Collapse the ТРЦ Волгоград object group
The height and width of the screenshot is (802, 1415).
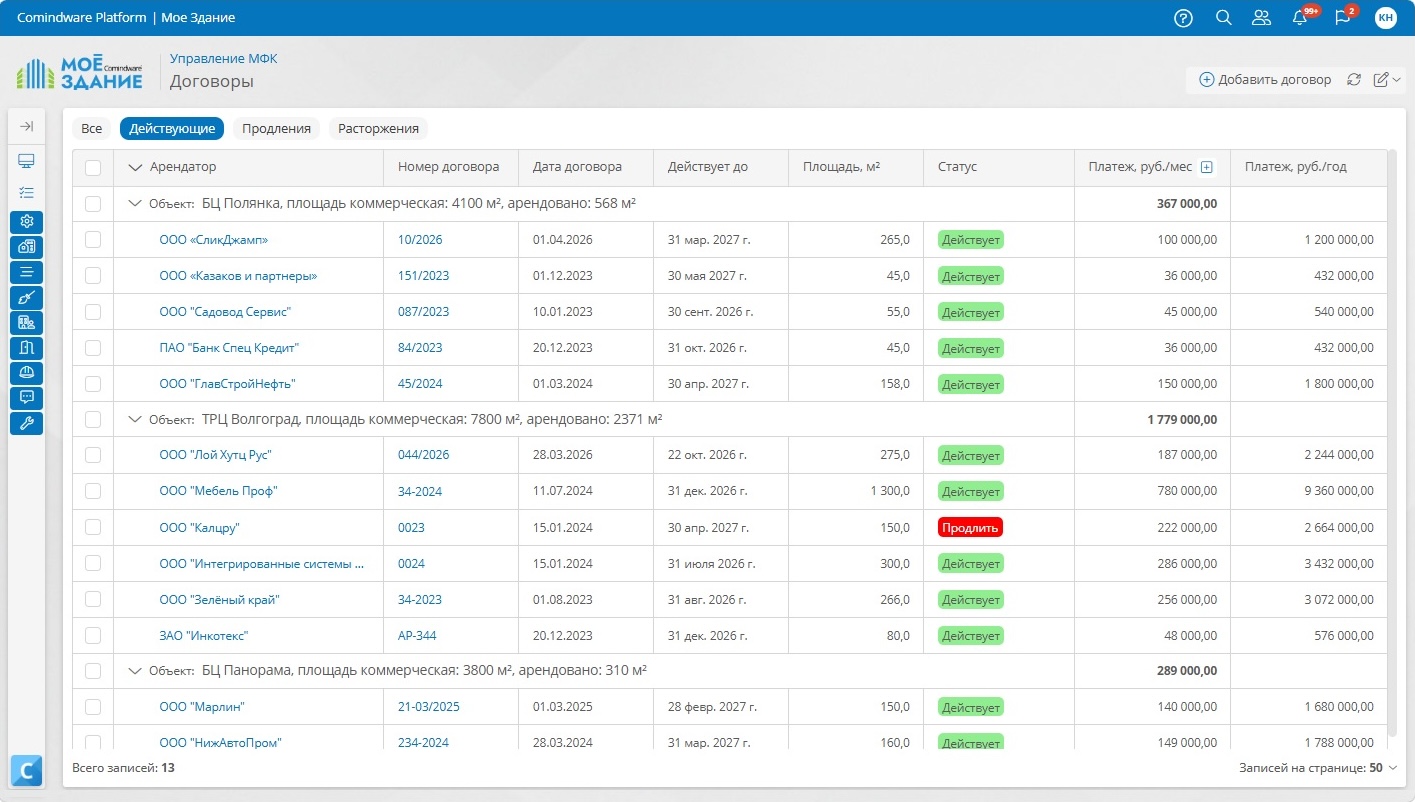(135, 419)
